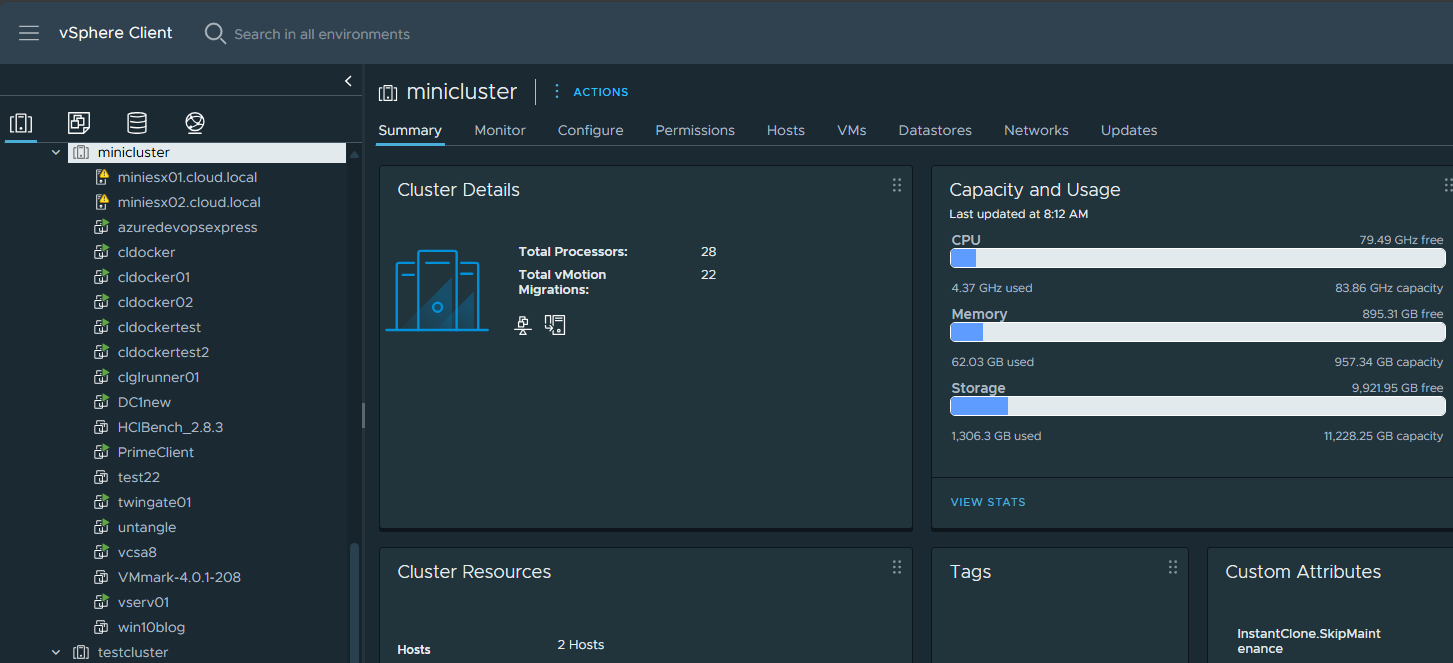Open the VIEW STATS link
Viewport: 1453px width, 663px height.
pyautogui.click(x=987, y=502)
